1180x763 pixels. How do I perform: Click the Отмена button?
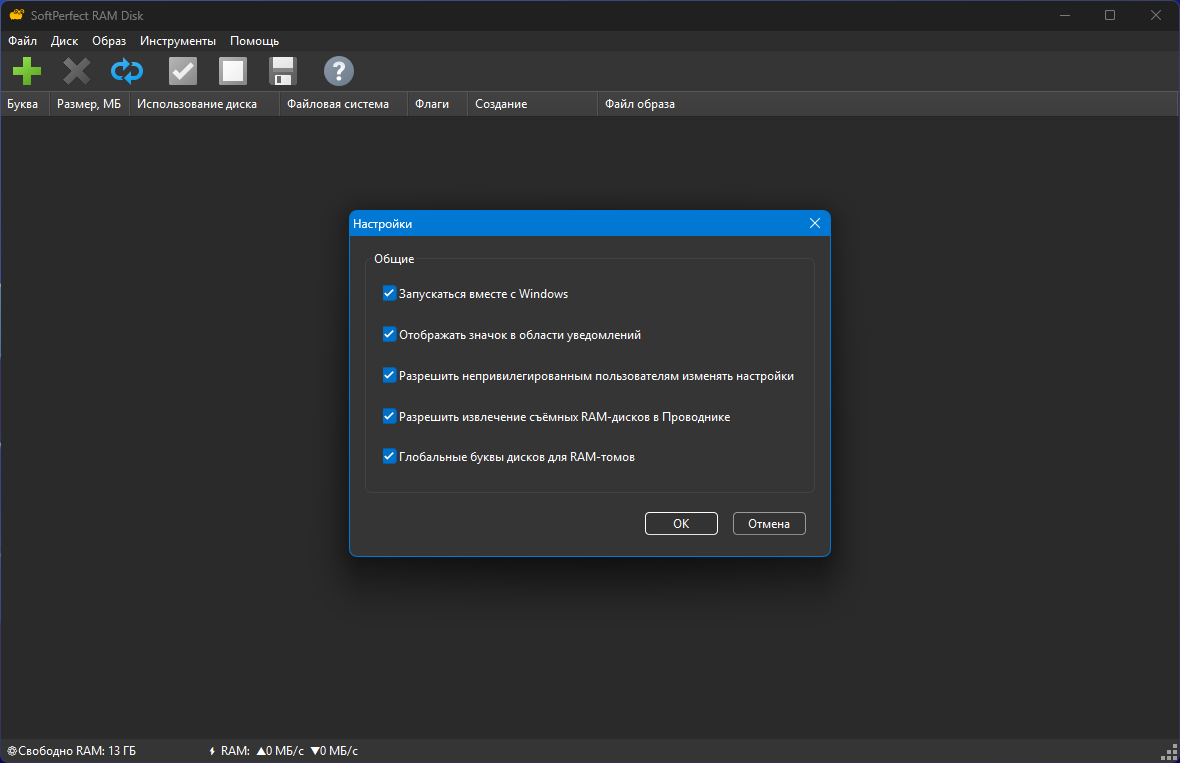coord(769,524)
